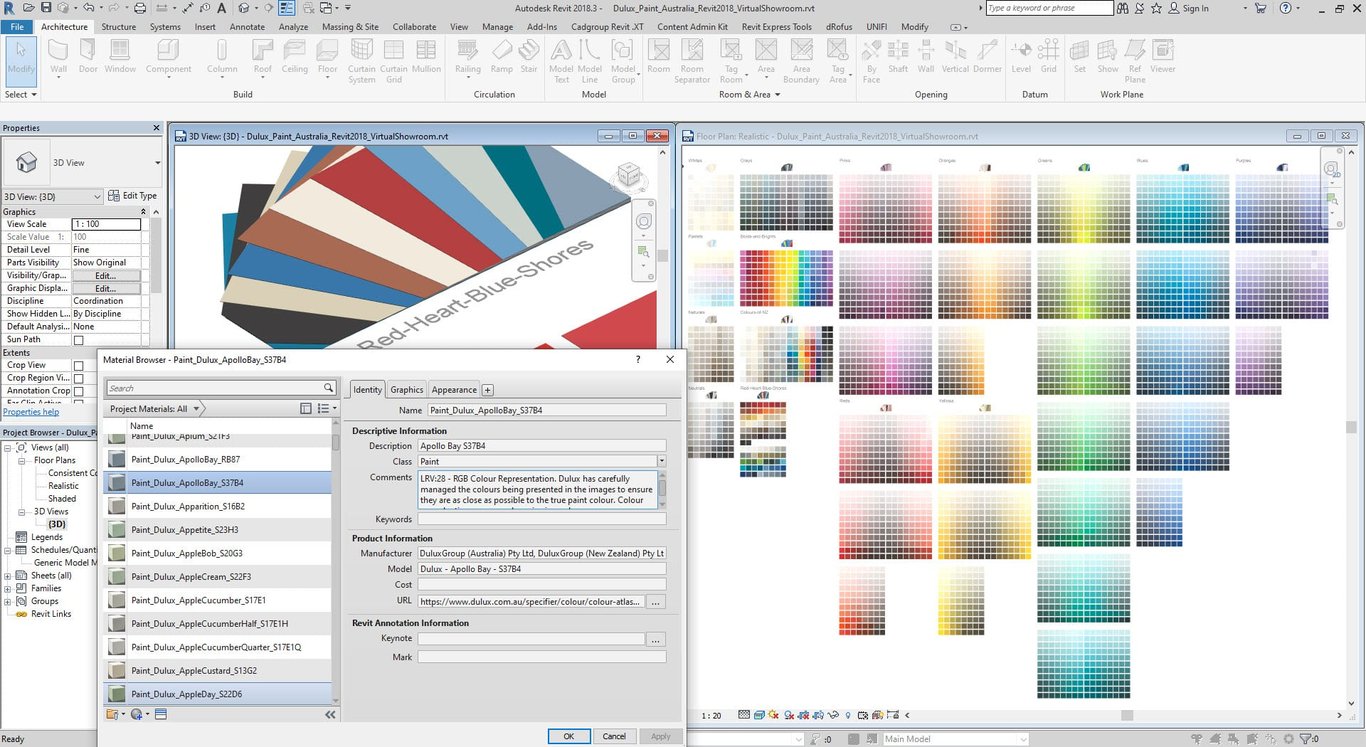Pick the Column tool
The height and width of the screenshot is (747, 1366).
[222, 58]
